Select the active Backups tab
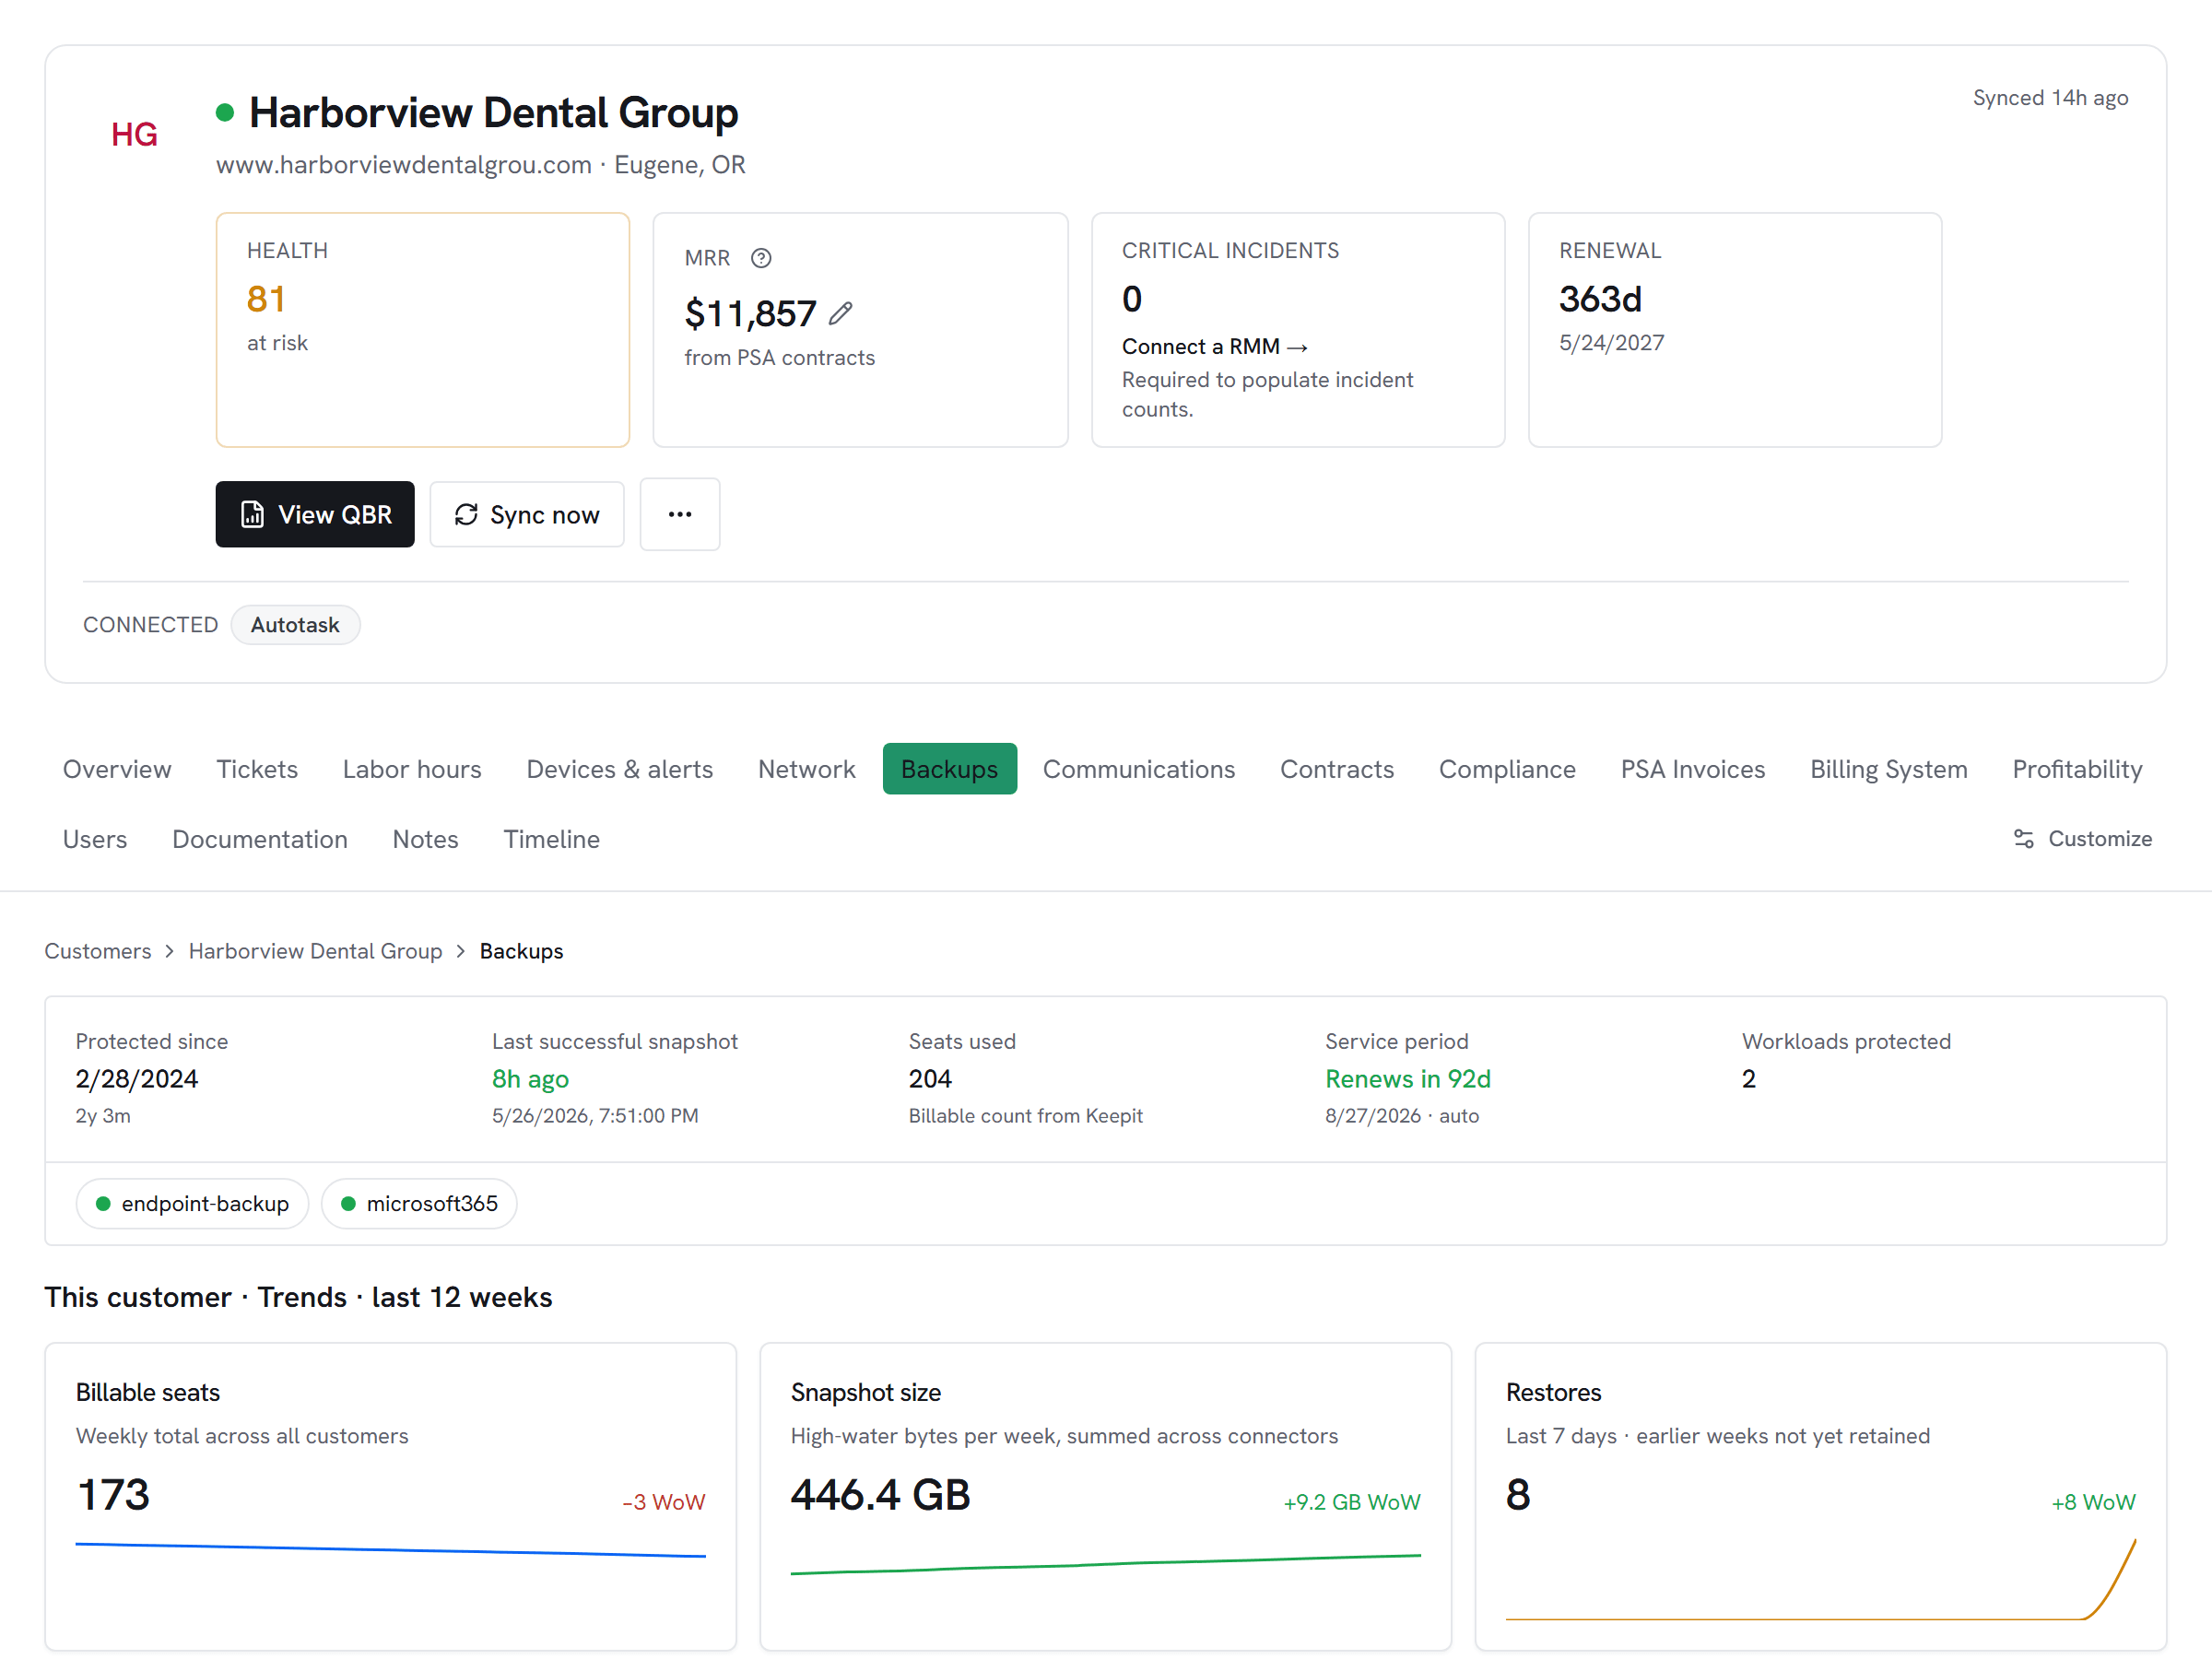The image size is (2212, 1659). 950,769
